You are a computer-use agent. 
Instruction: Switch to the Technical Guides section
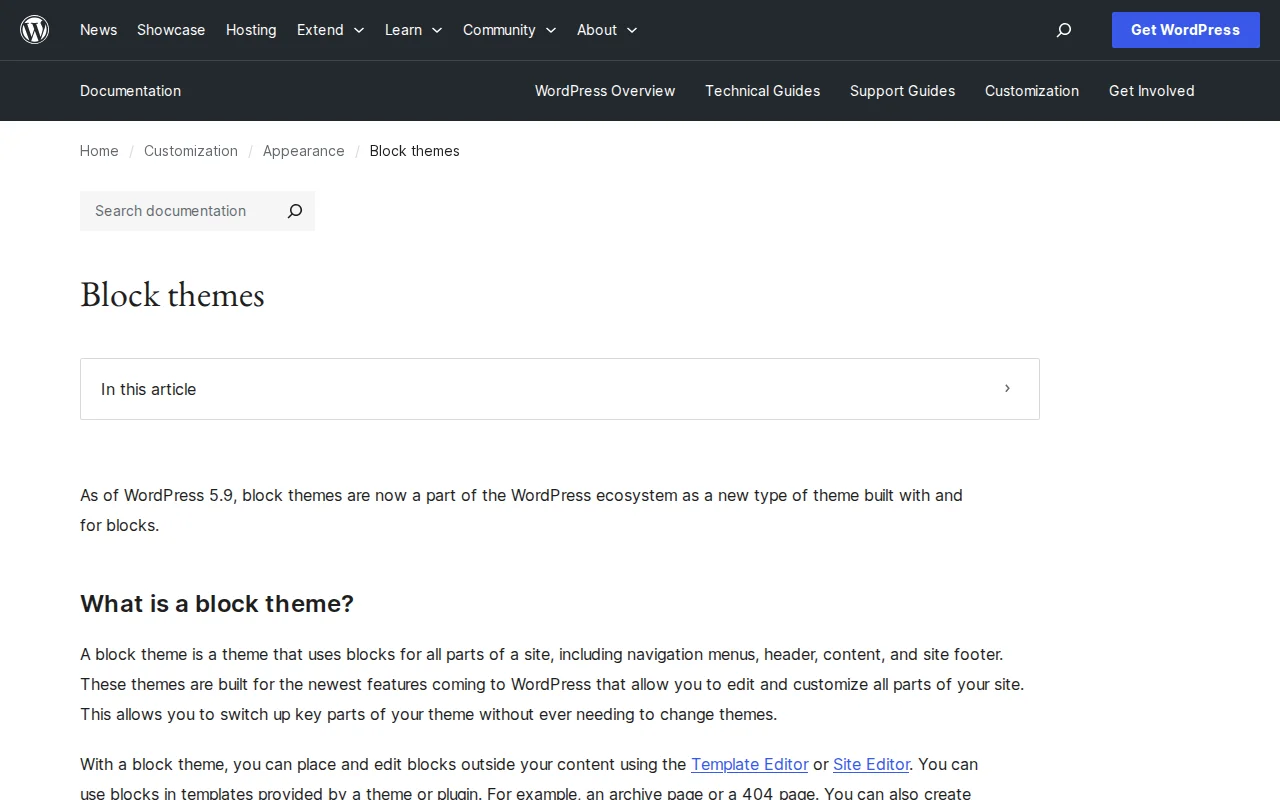click(762, 91)
